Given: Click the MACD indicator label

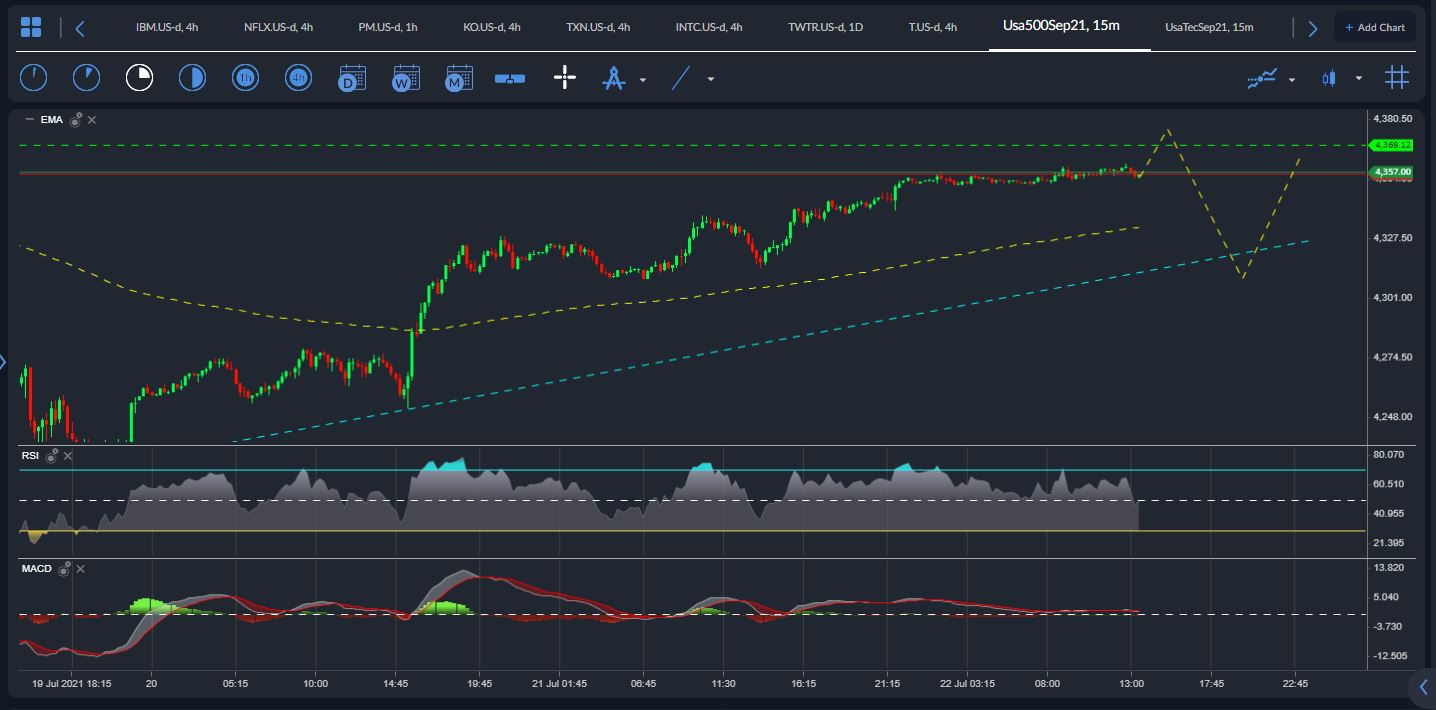Looking at the screenshot, I should coord(37,569).
